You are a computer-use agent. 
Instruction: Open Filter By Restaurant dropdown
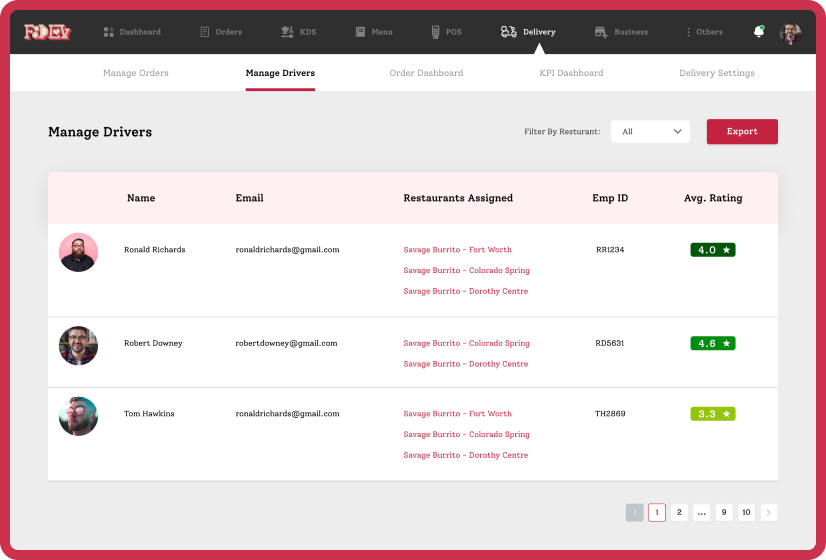[650, 131]
